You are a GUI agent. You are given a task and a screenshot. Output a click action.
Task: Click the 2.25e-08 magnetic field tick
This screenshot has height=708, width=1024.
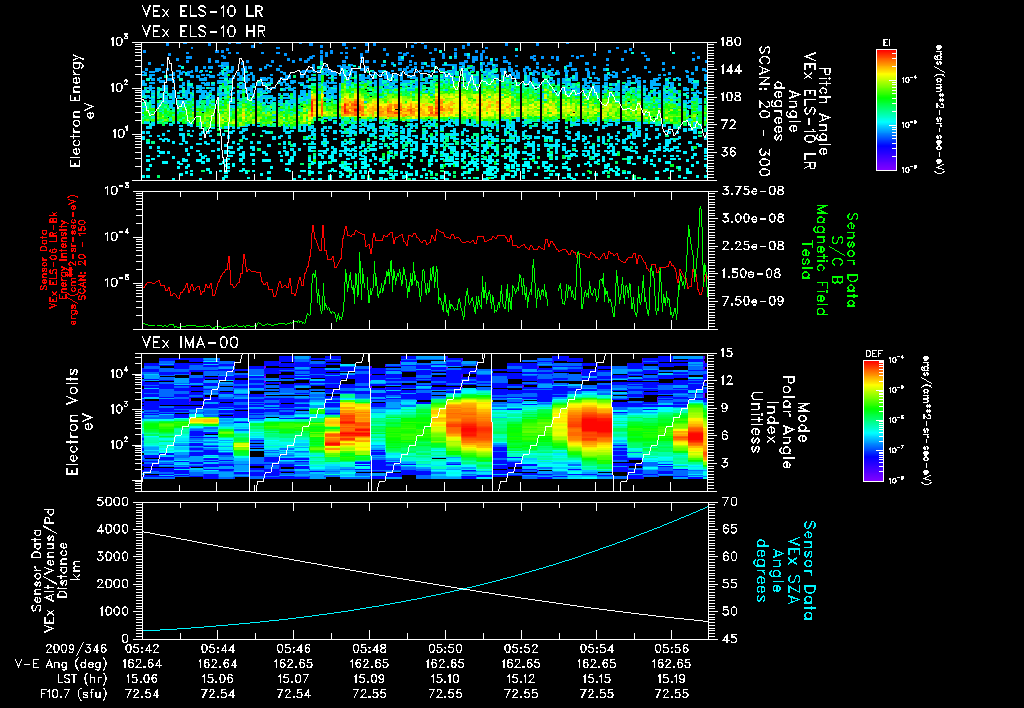[x=752, y=246]
